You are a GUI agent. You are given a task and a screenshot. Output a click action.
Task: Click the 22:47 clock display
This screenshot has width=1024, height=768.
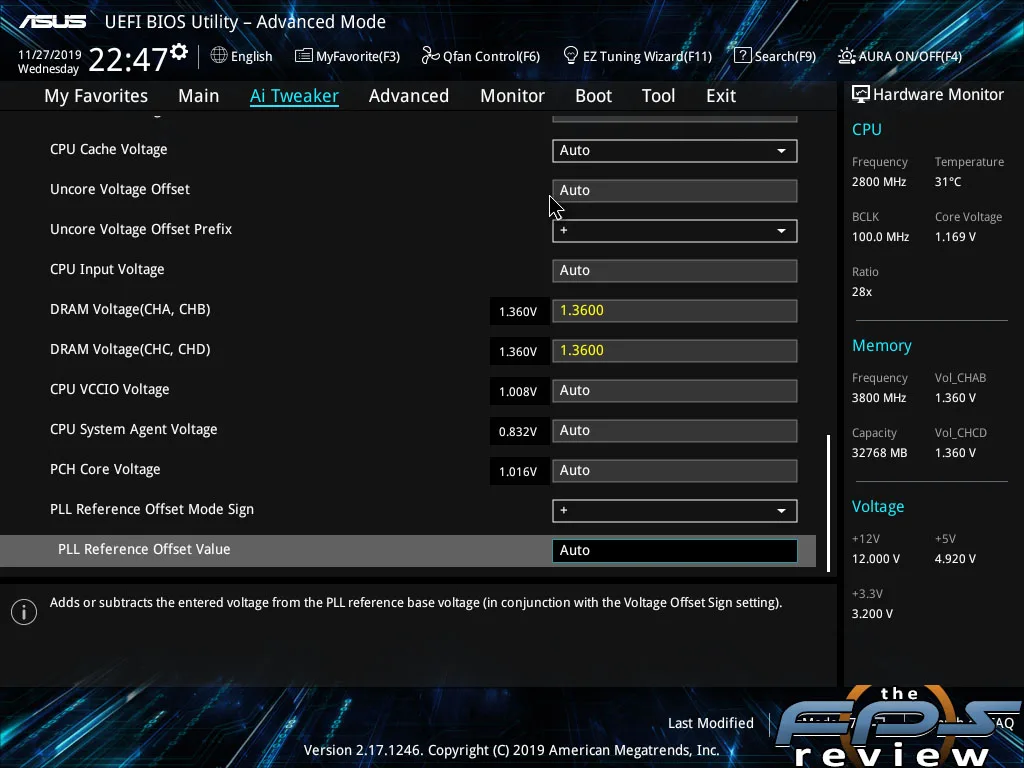click(x=128, y=60)
